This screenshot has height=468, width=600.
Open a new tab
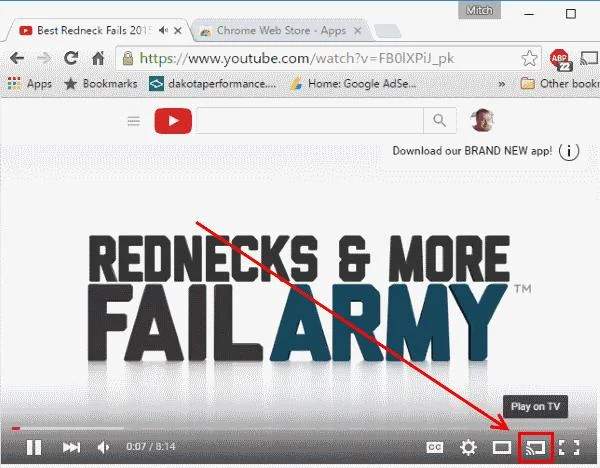tap(388, 31)
